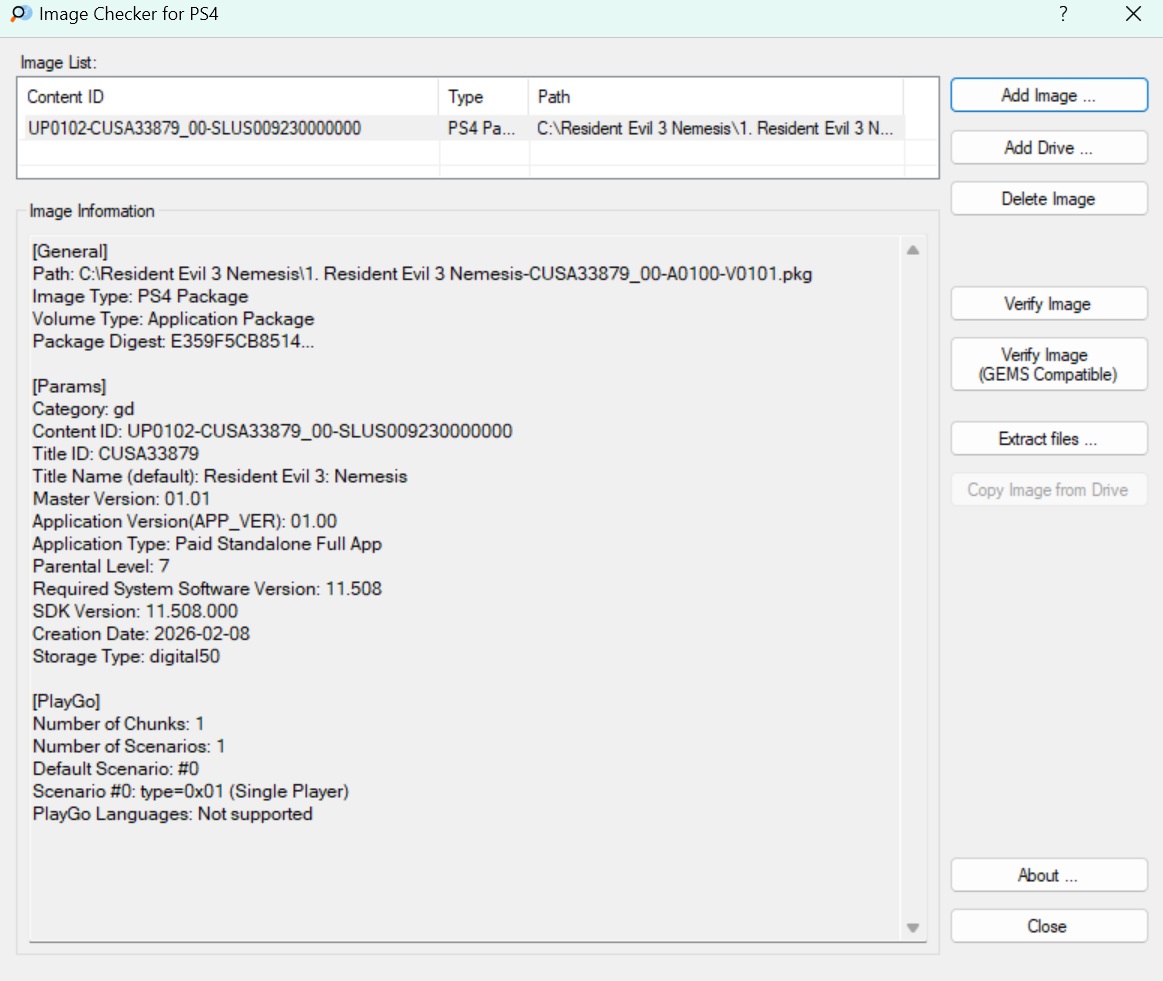Click the Add Image button
This screenshot has width=1163, height=981.
pyautogui.click(x=1049, y=96)
